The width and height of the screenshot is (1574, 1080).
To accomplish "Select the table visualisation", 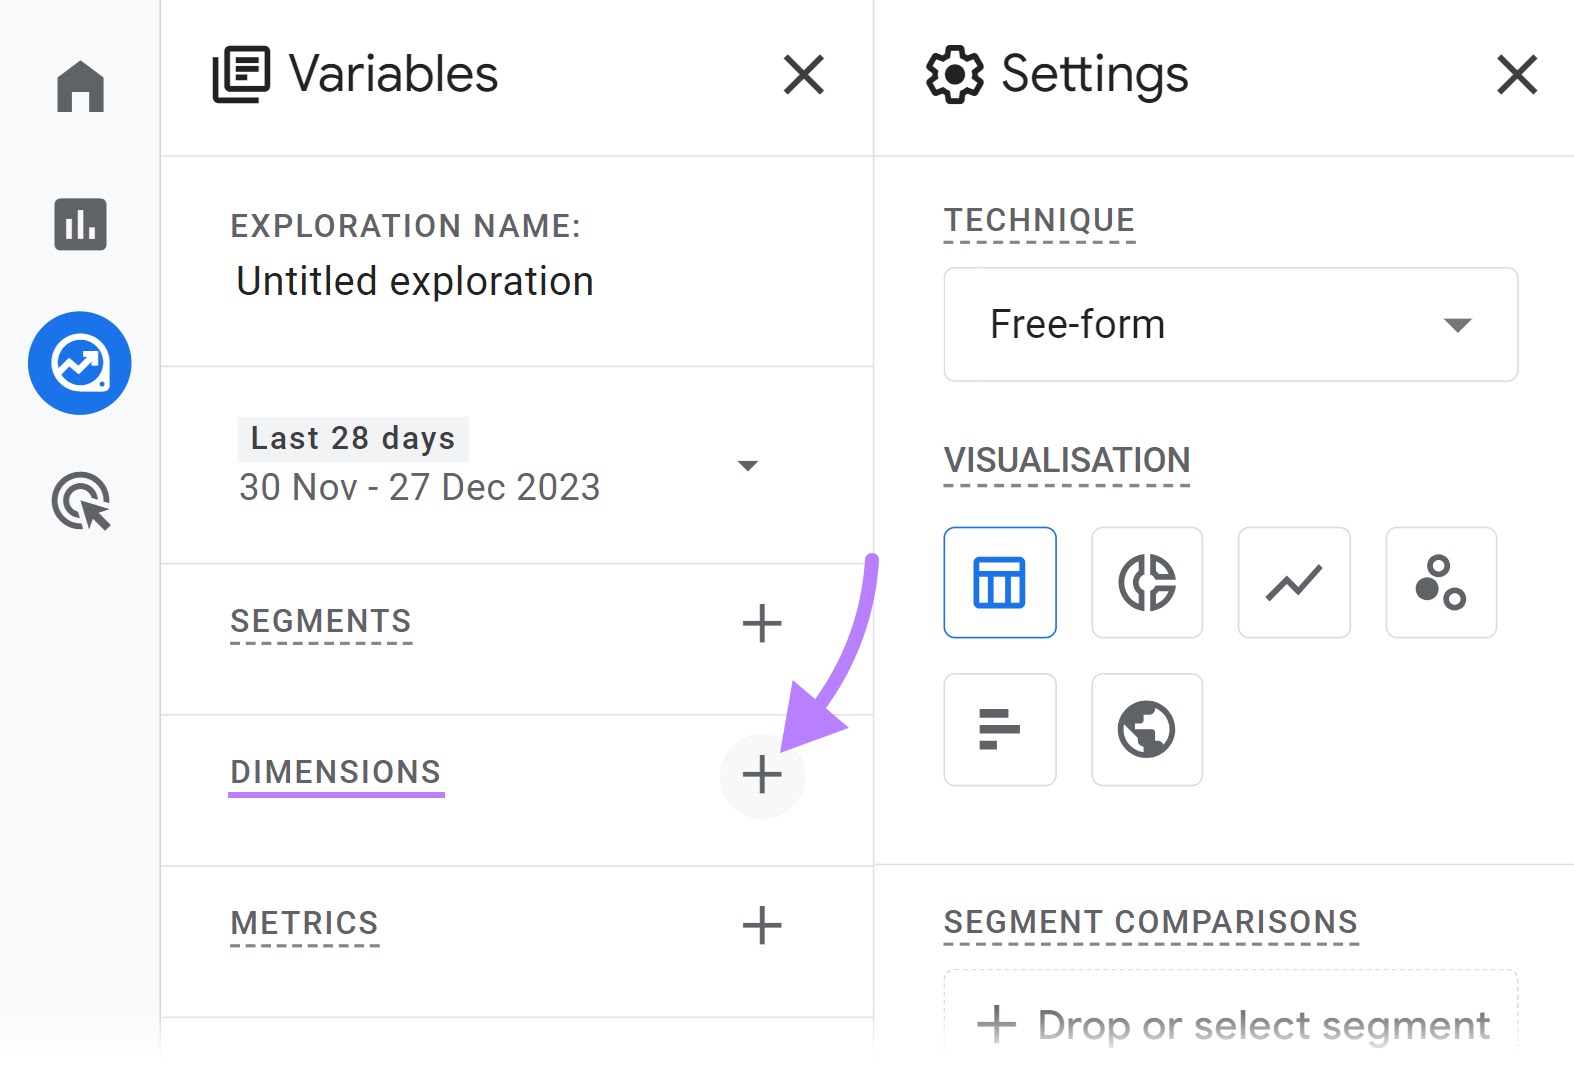I will [999, 582].
